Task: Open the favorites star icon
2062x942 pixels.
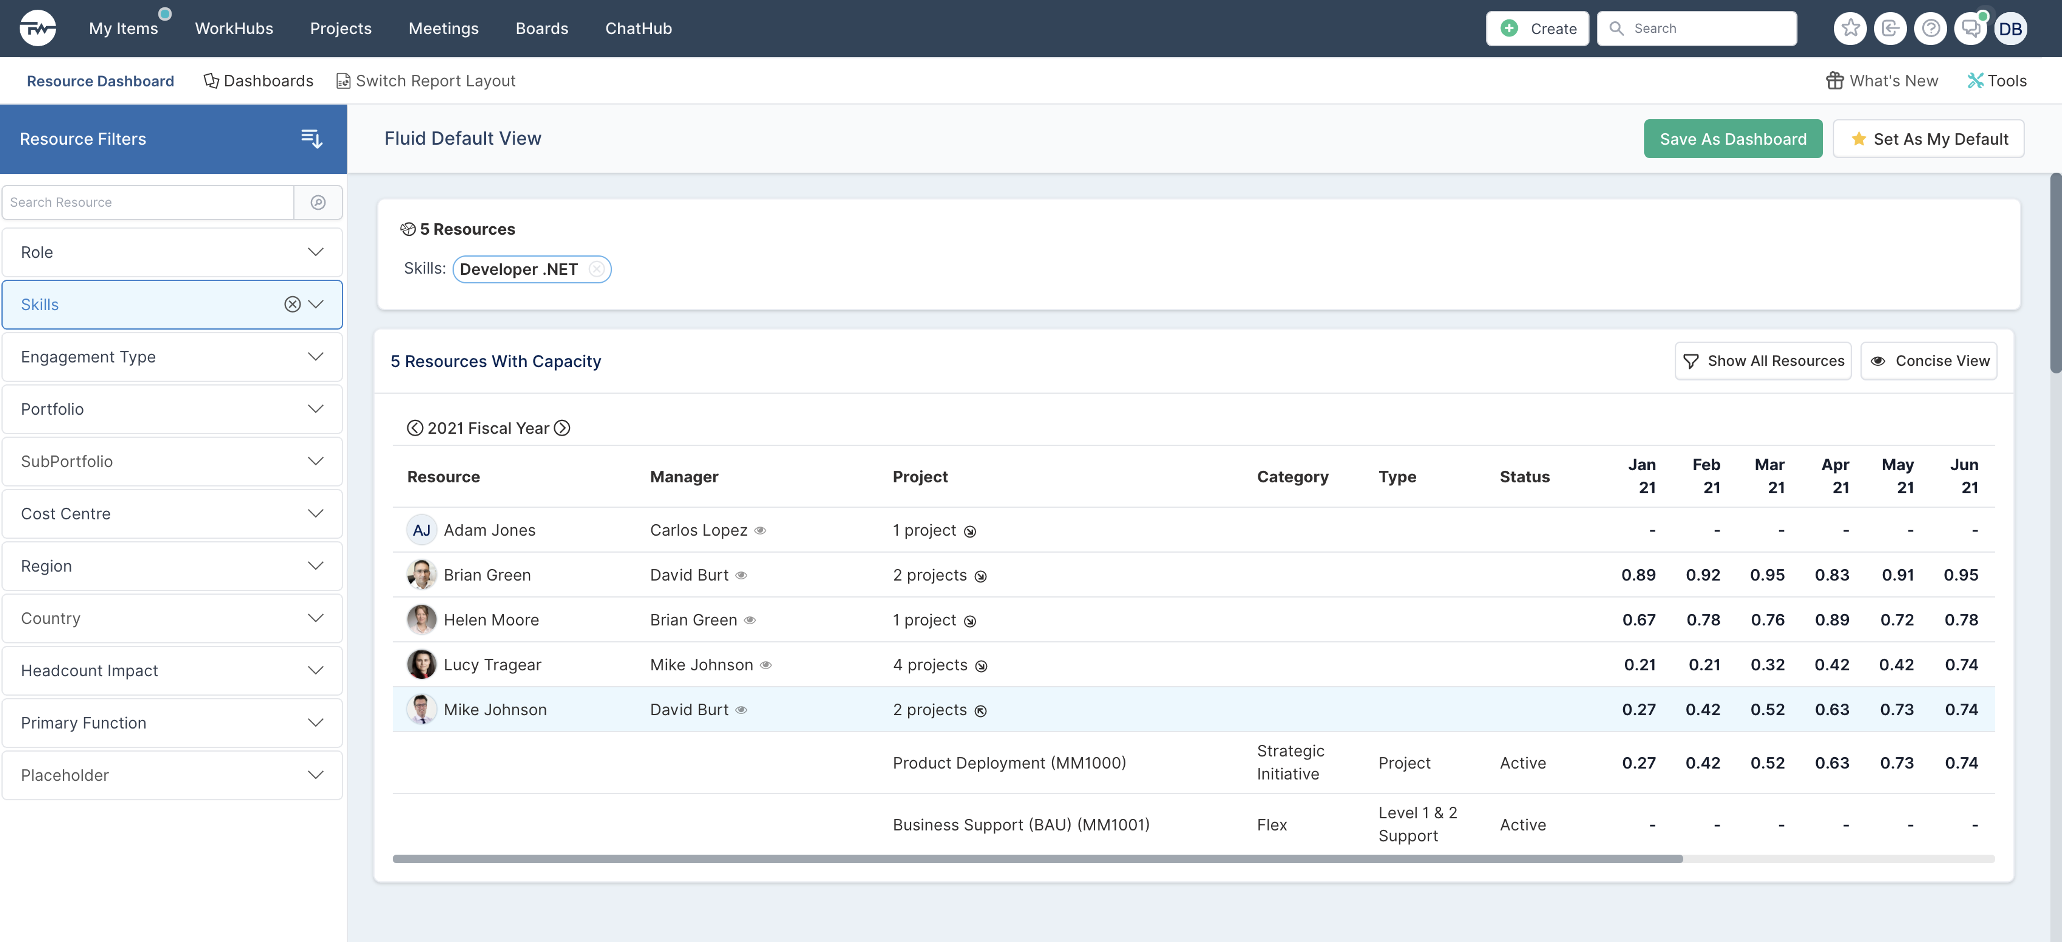Action: coord(1850,28)
